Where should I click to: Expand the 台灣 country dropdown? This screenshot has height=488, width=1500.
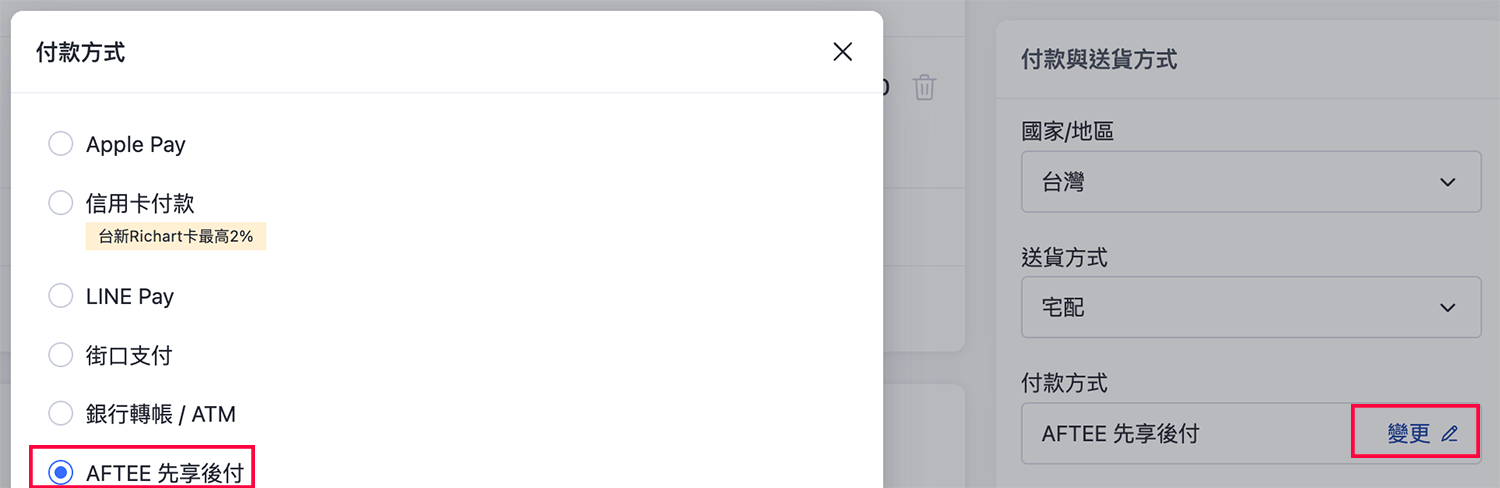(x=1250, y=182)
